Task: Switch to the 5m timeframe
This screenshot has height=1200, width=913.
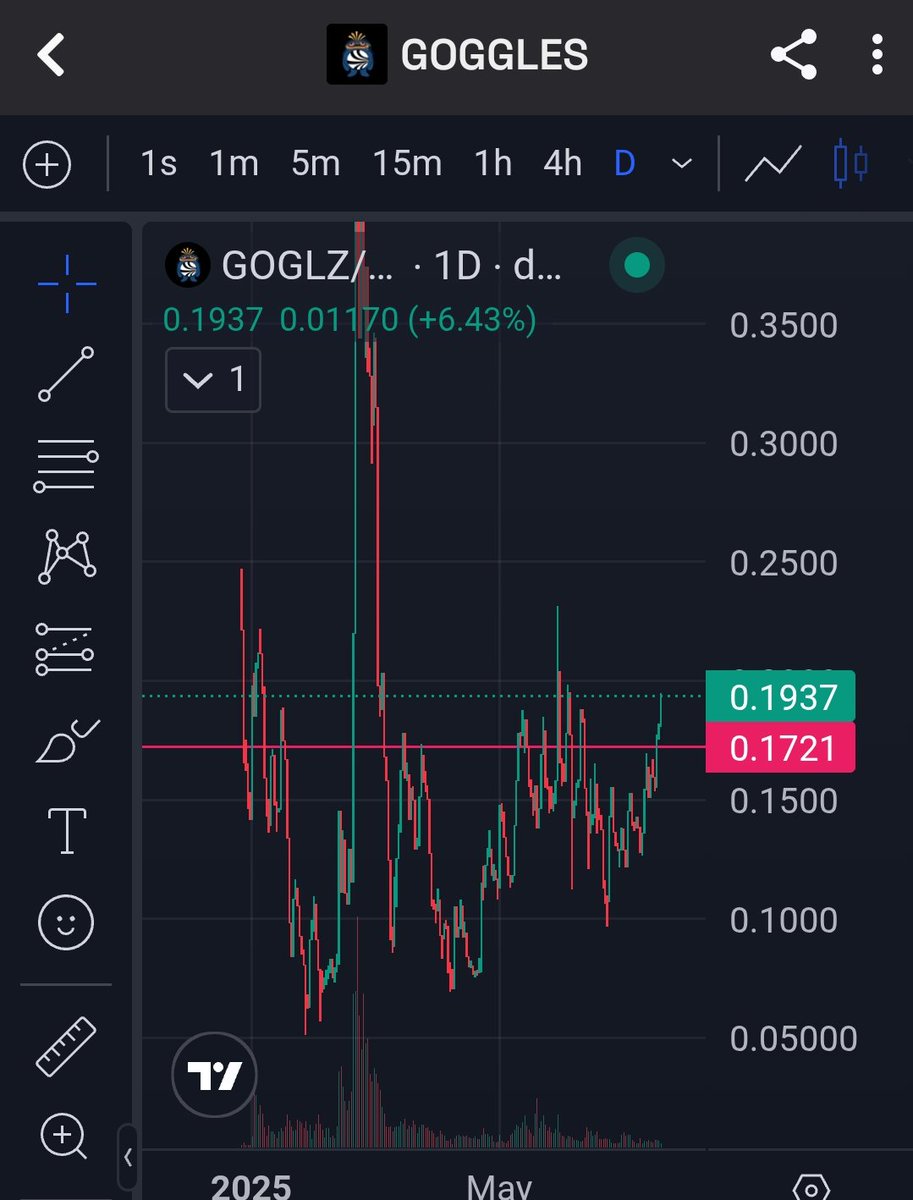Action: pyautogui.click(x=315, y=163)
